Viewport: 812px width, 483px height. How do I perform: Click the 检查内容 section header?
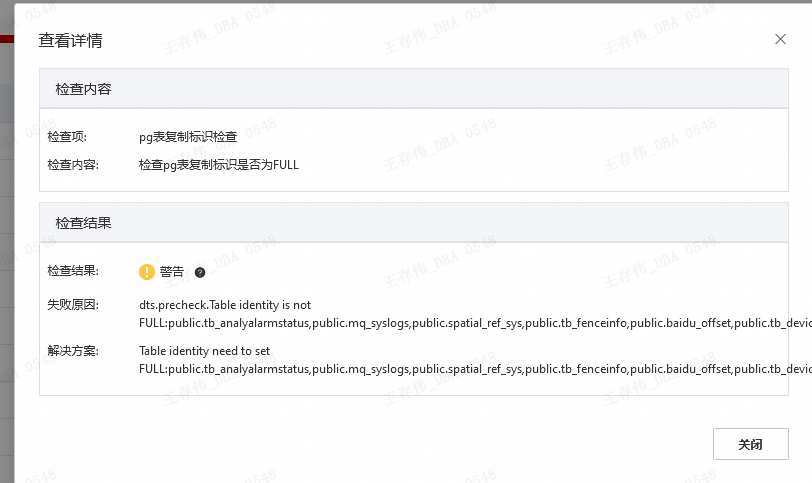click(84, 89)
